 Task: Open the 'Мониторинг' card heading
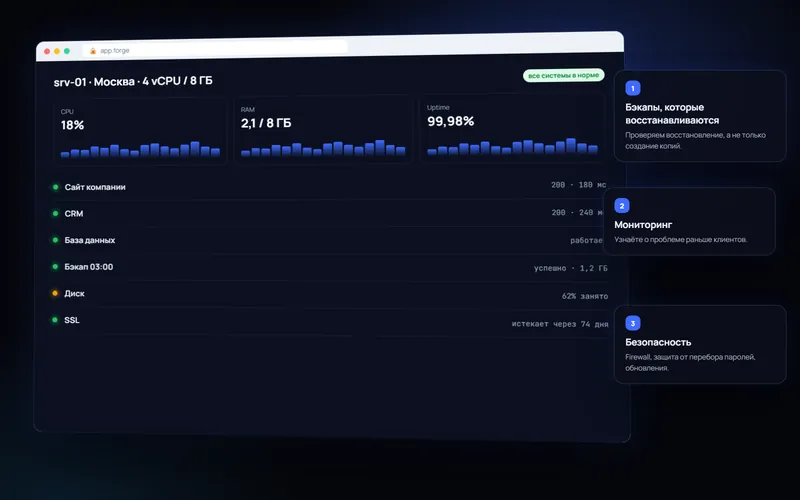(643, 224)
